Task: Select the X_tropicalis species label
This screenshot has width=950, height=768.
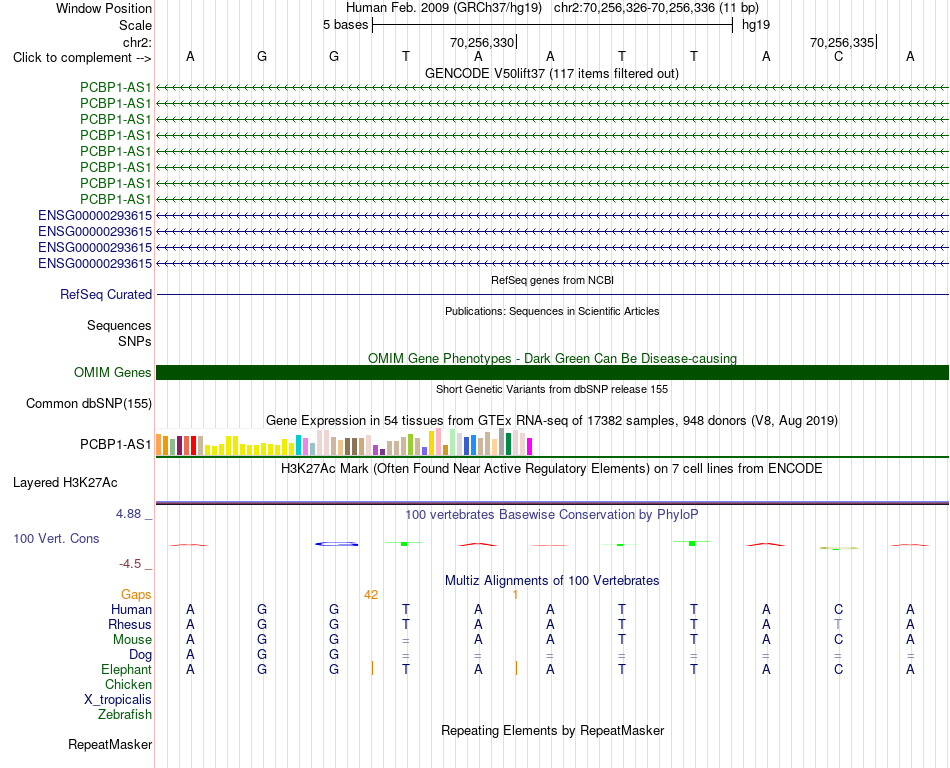Action: [118, 700]
